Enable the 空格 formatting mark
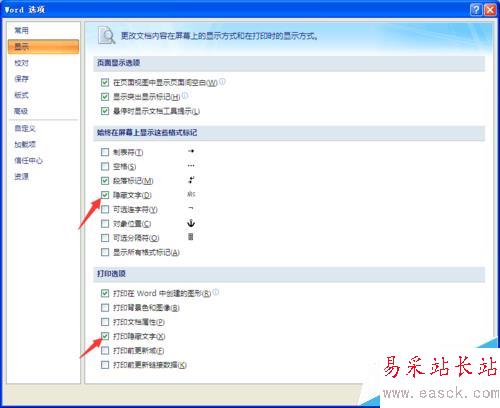500x408 pixels. [105, 166]
